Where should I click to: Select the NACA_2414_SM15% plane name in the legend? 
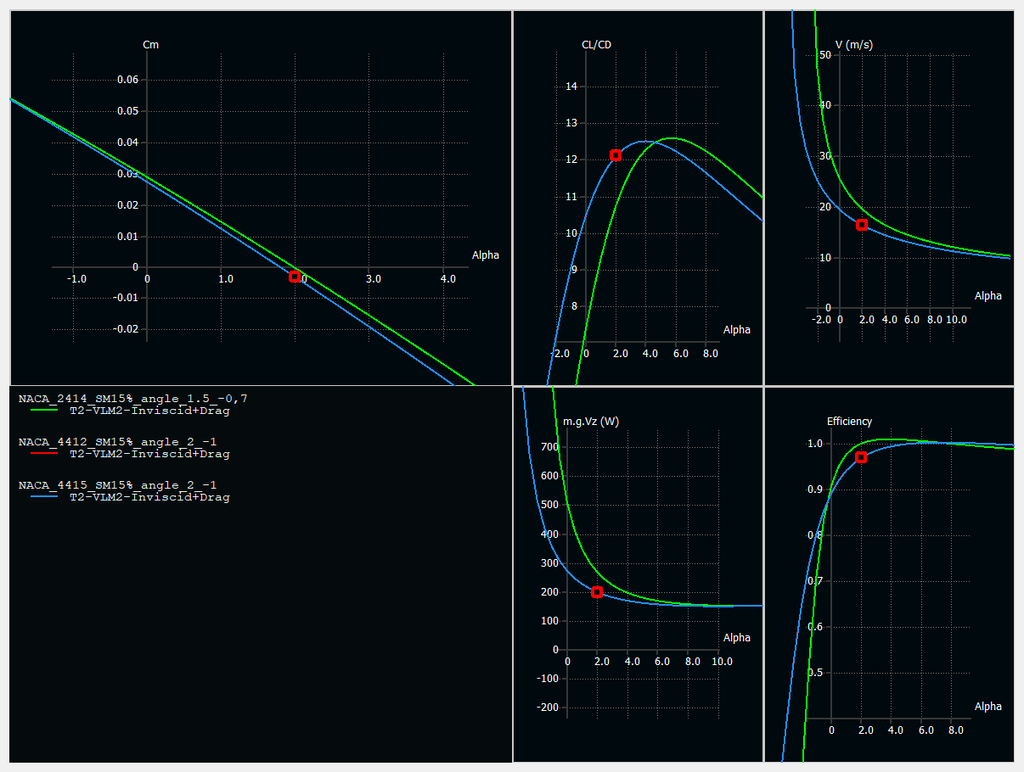[132, 398]
